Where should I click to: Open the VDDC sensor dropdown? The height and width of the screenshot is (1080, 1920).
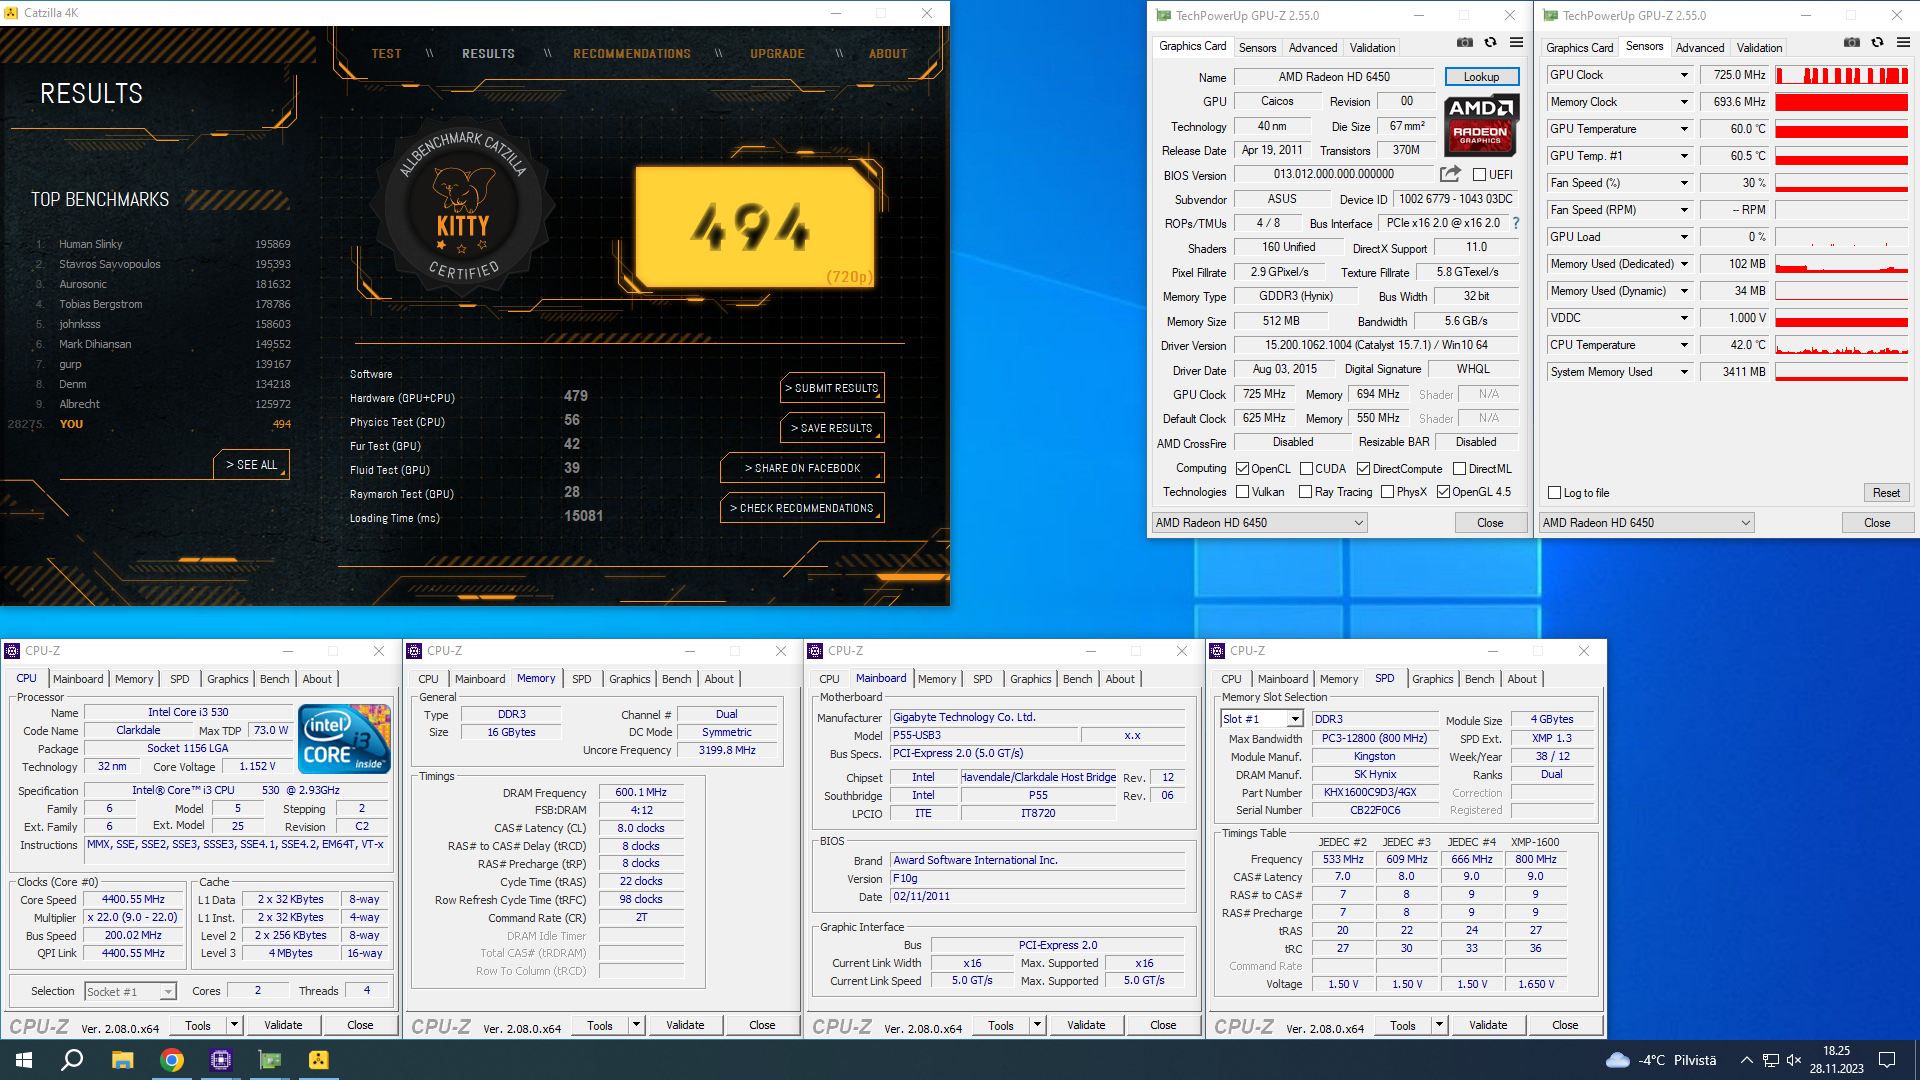point(1684,318)
